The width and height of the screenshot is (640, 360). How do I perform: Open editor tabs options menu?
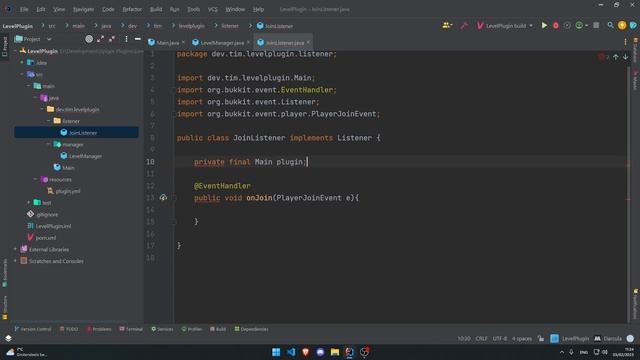point(625,42)
